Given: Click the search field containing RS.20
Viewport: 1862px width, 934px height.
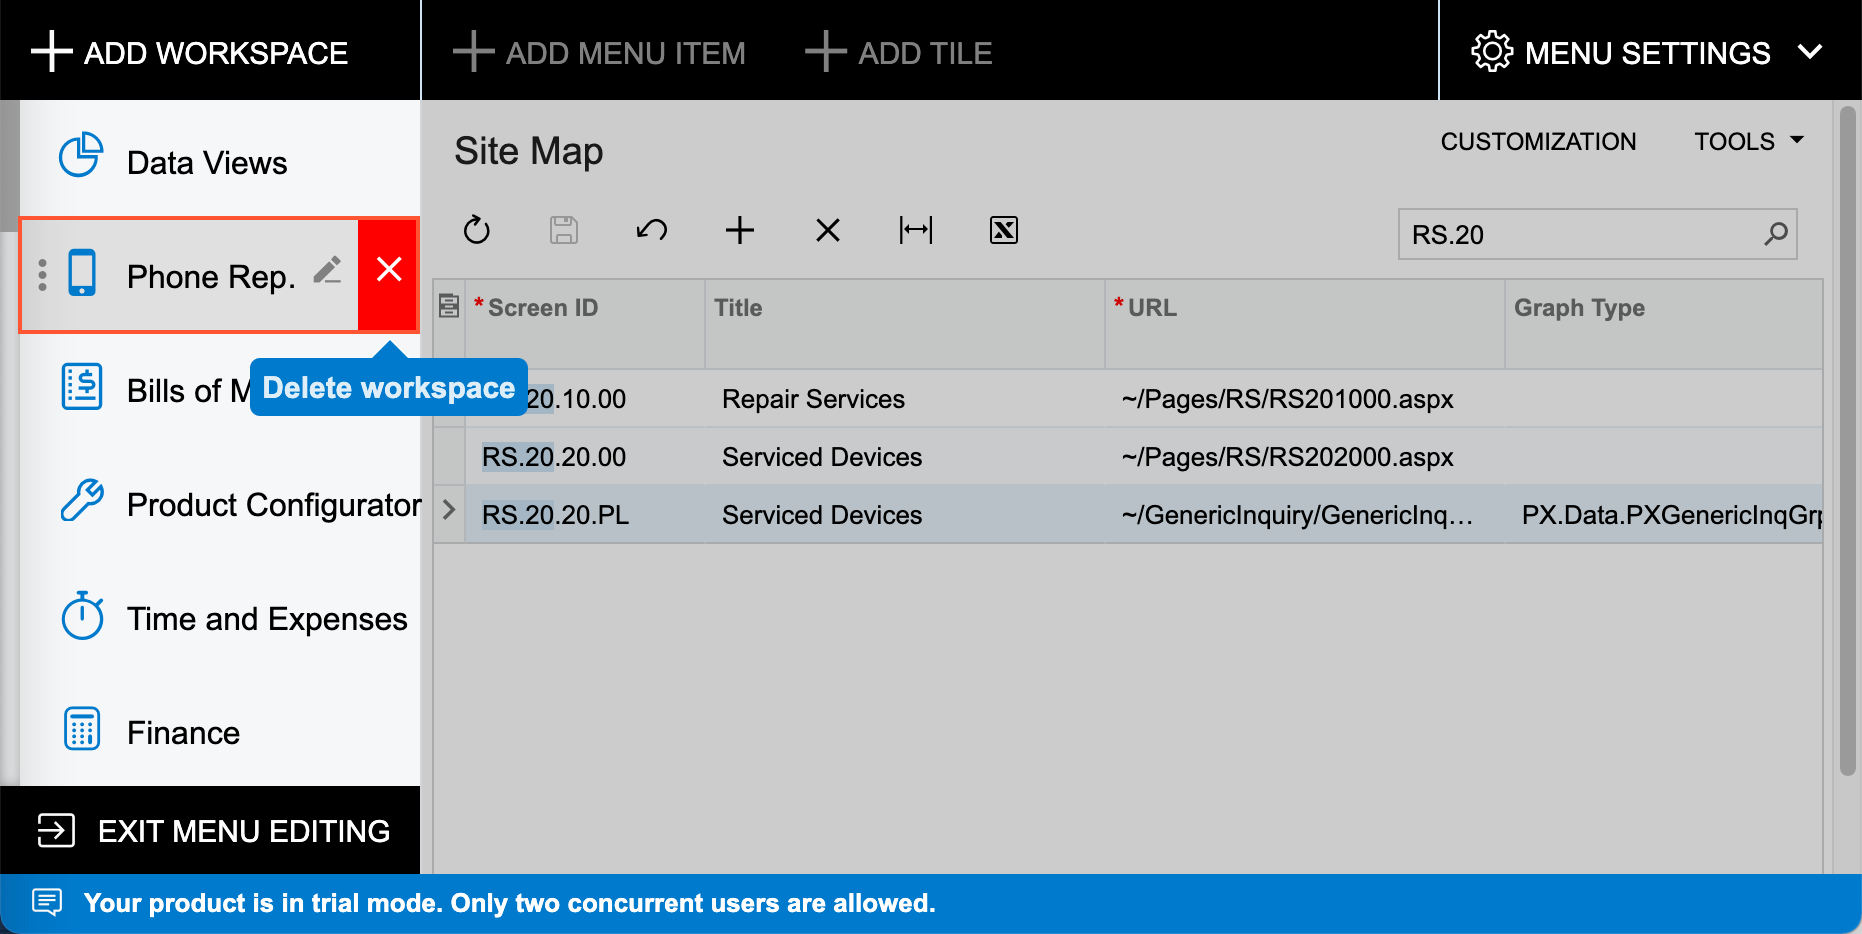Looking at the screenshot, I should pyautogui.click(x=1578, y=235).
